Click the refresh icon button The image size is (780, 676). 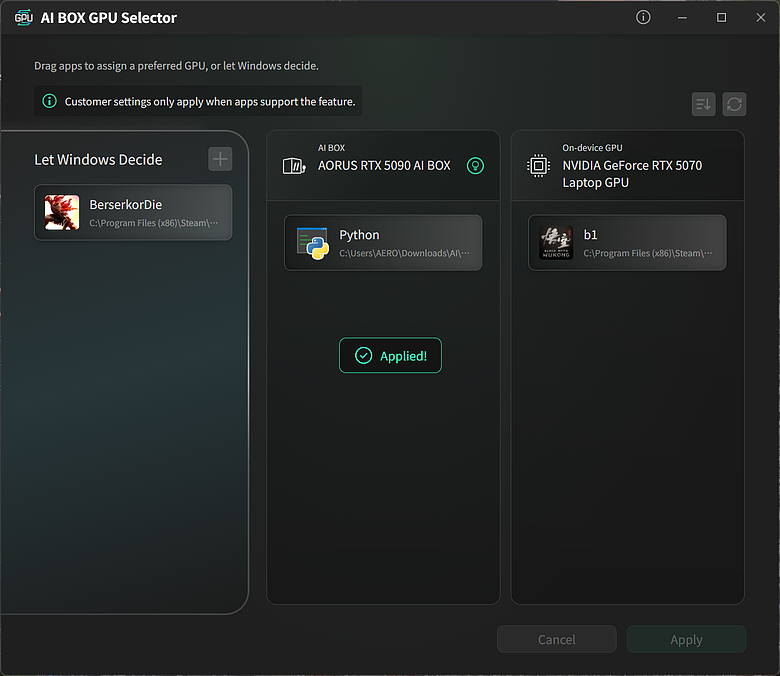(x=734, y=104)
